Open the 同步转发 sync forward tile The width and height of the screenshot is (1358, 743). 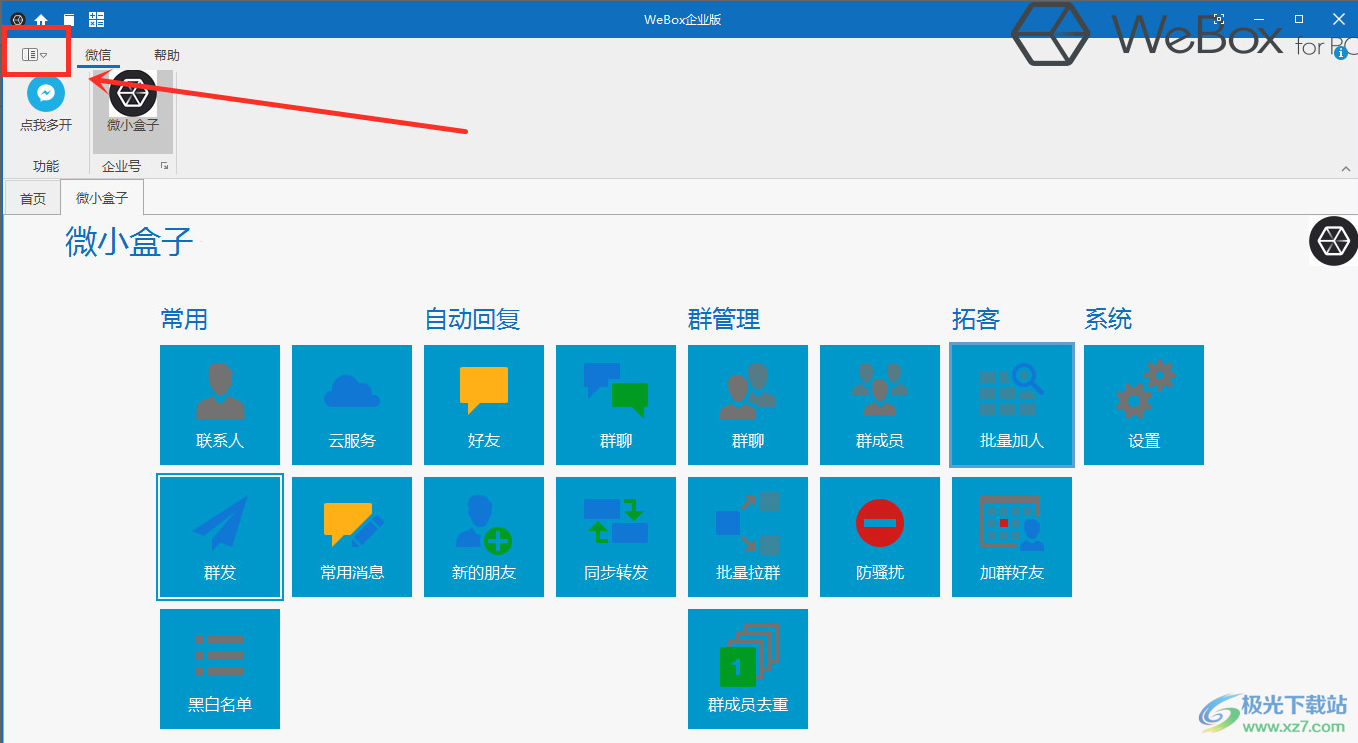tap(616, 537)
